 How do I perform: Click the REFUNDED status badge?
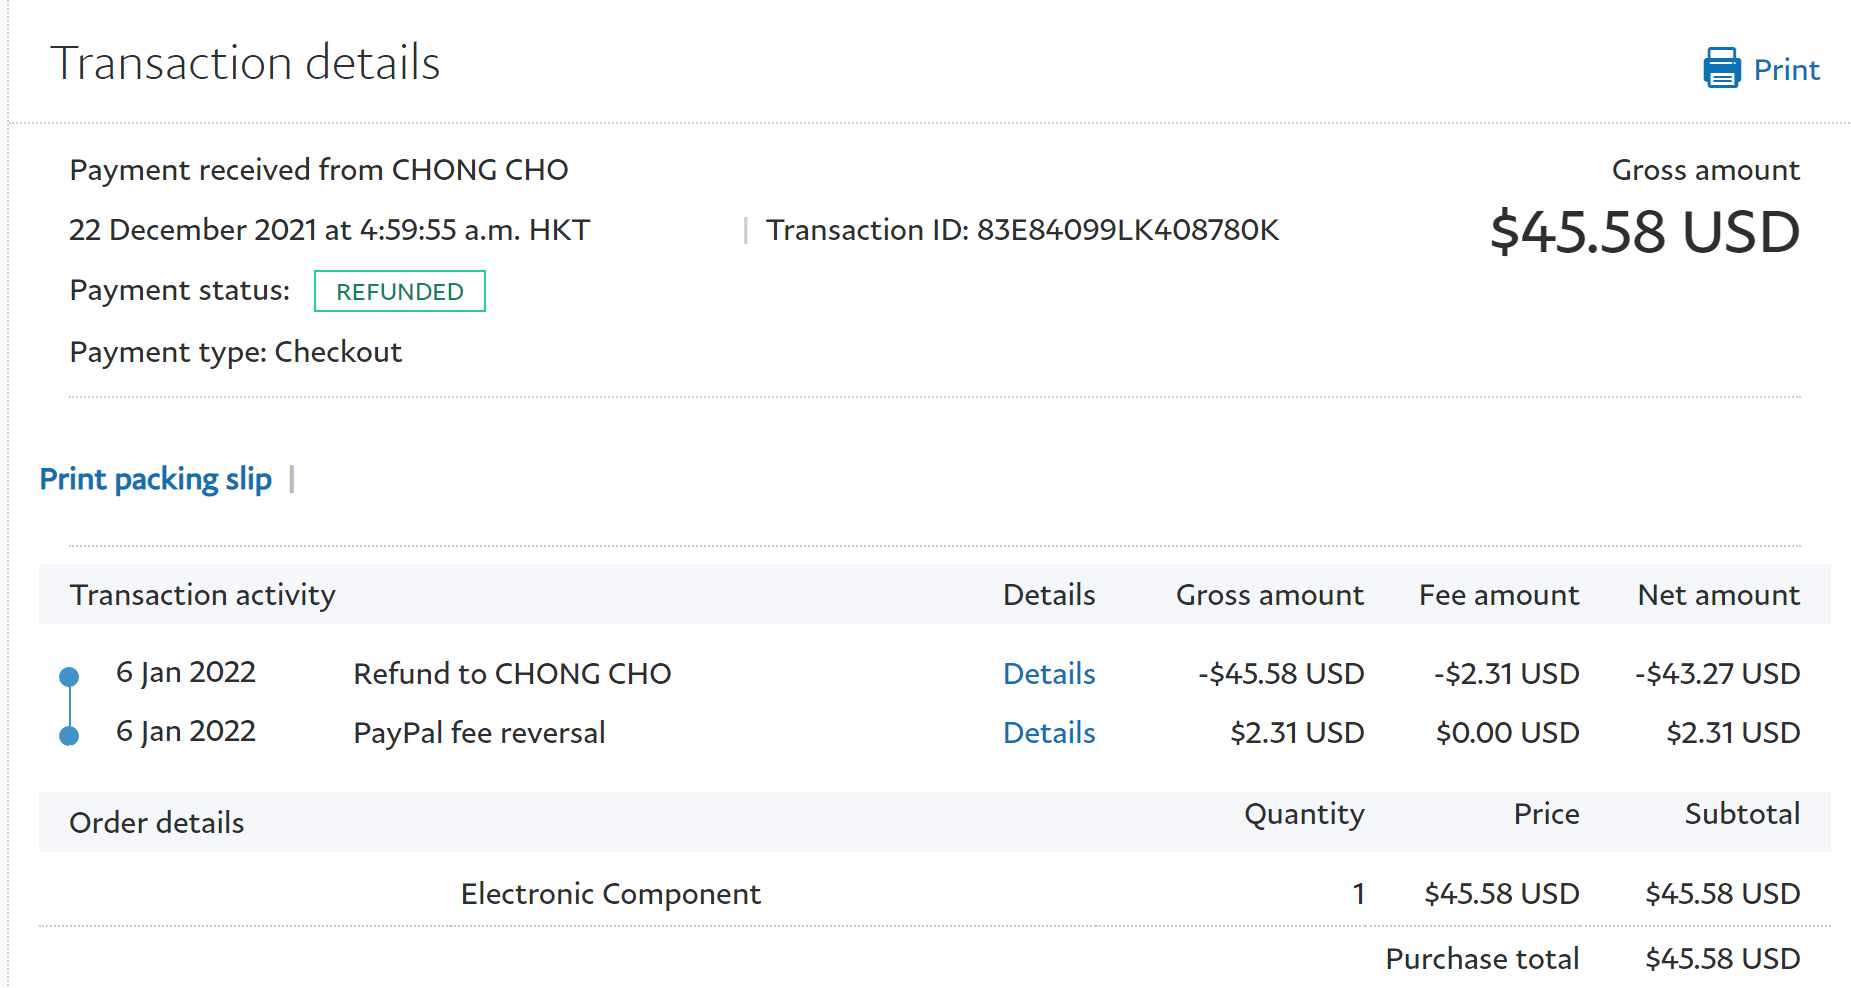click(399, 291)
